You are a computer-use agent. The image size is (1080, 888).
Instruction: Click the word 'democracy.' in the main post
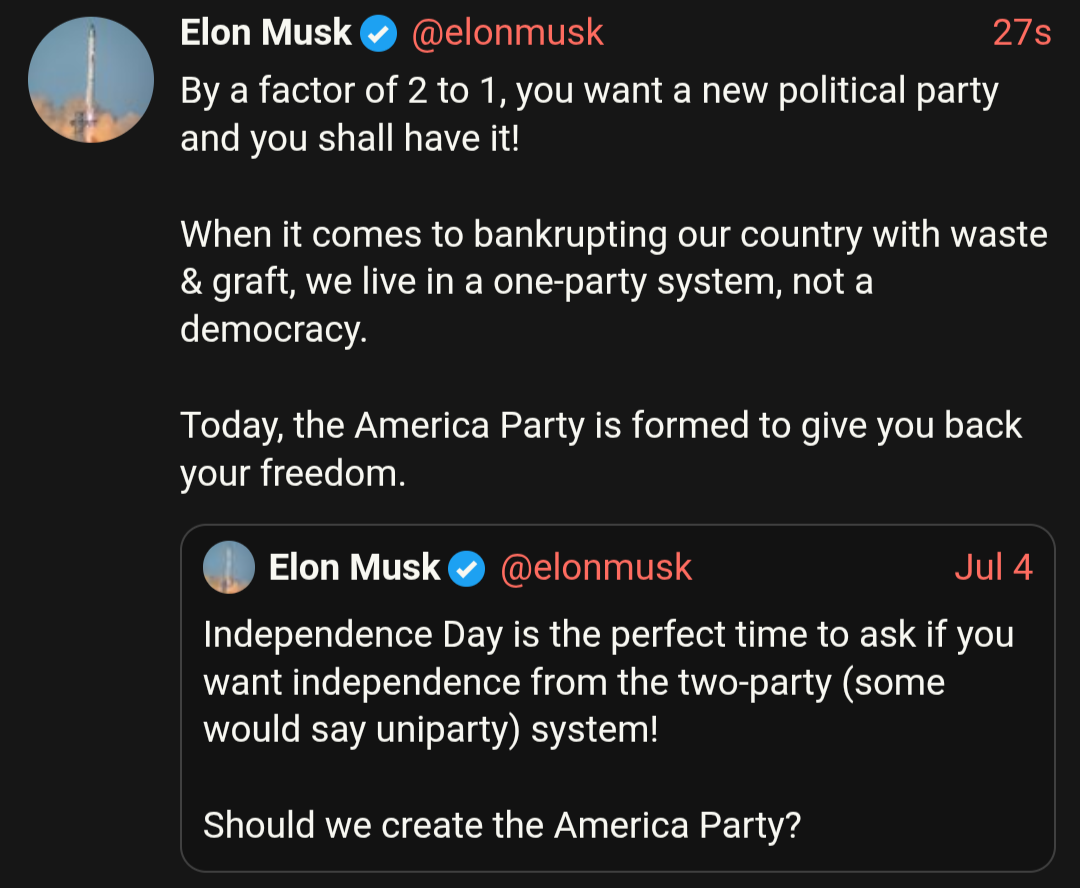tap(273, 329)
